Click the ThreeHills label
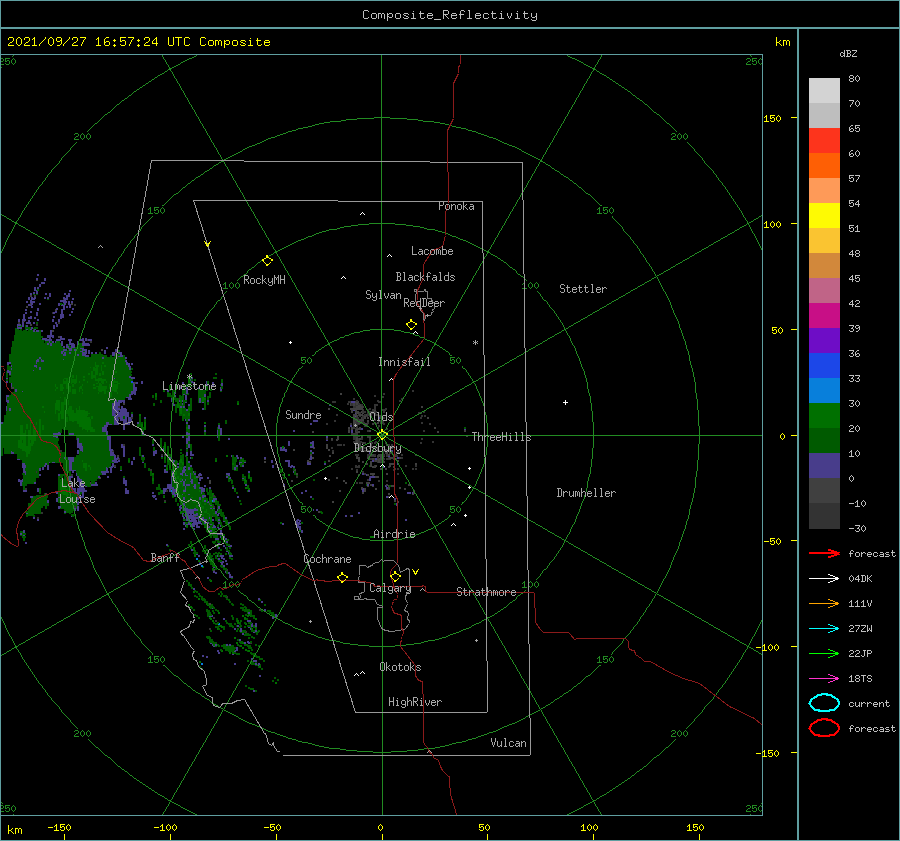Viewport: 900px width, 841px height. coord(502,437)
